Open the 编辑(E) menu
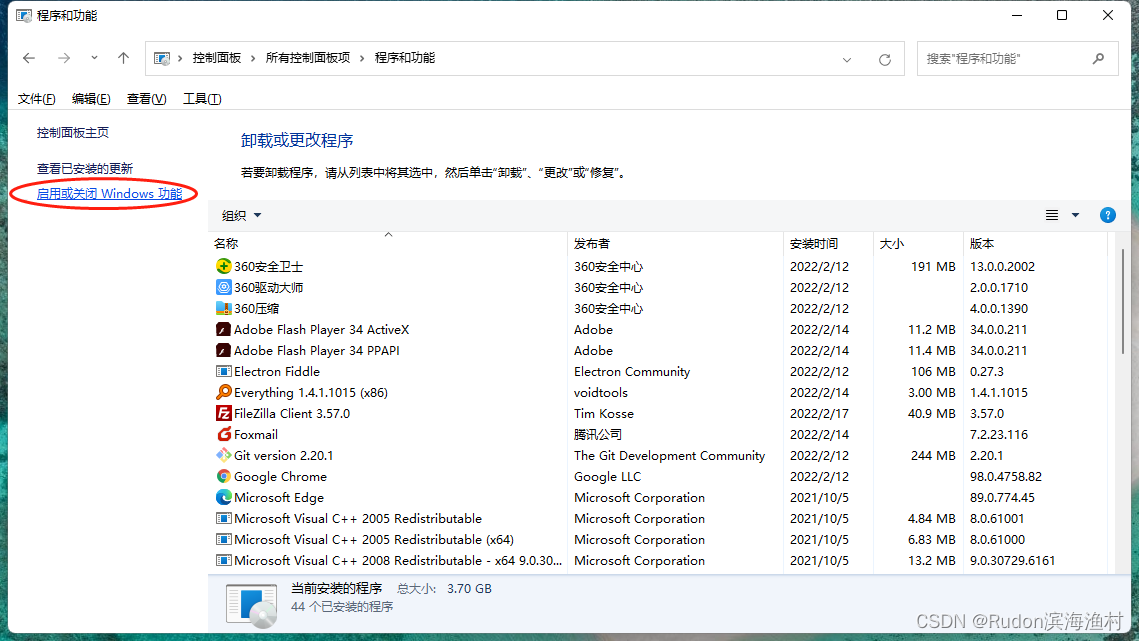Screen dimensions: 1139x641 [x=91, y=99]
